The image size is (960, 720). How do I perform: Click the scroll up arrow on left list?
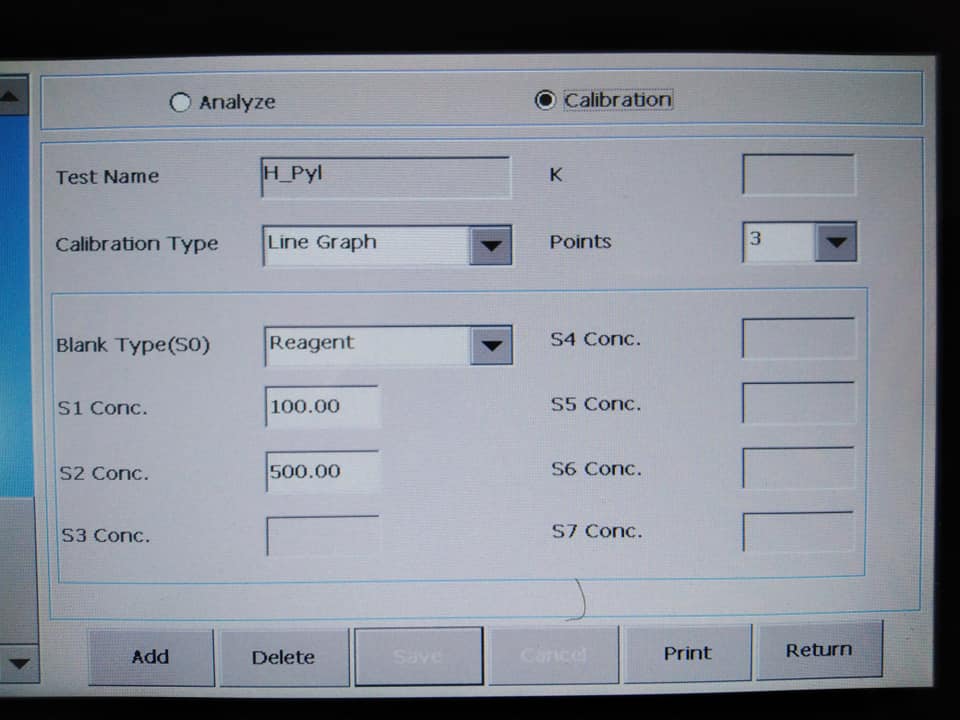coord(12,96)
